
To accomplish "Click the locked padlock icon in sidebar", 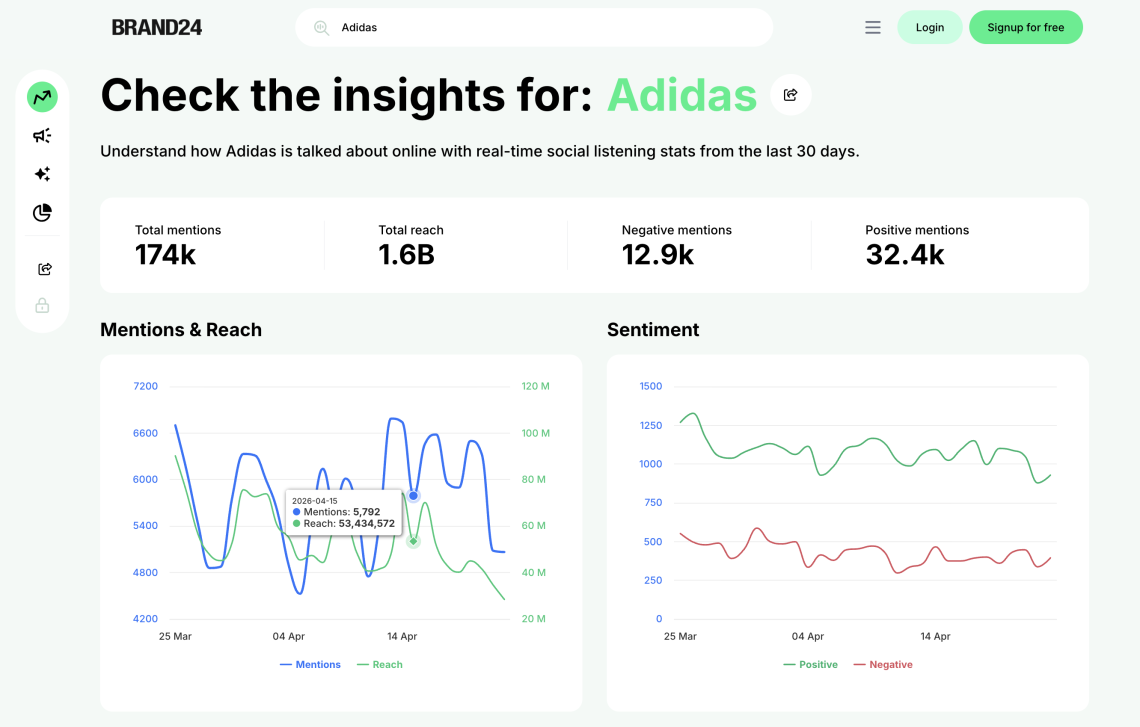I will (x=42, y=306).
